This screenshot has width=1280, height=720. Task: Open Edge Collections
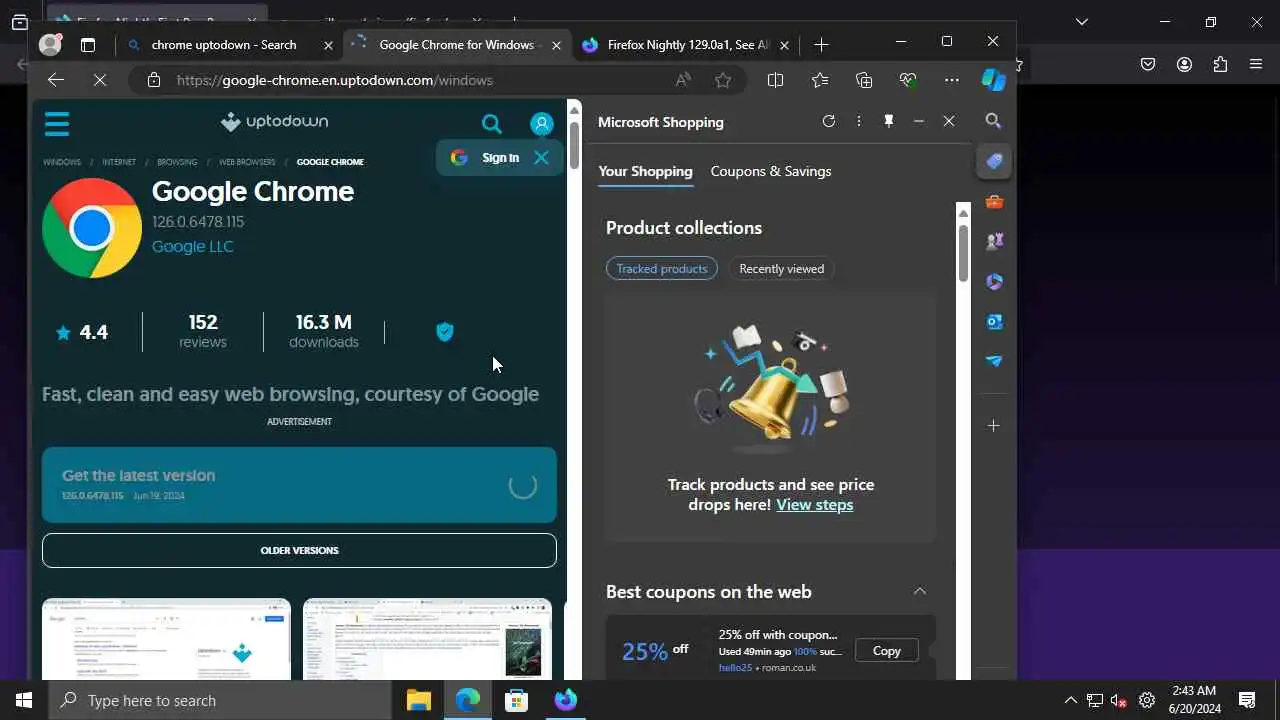click(x=864, y=80)
